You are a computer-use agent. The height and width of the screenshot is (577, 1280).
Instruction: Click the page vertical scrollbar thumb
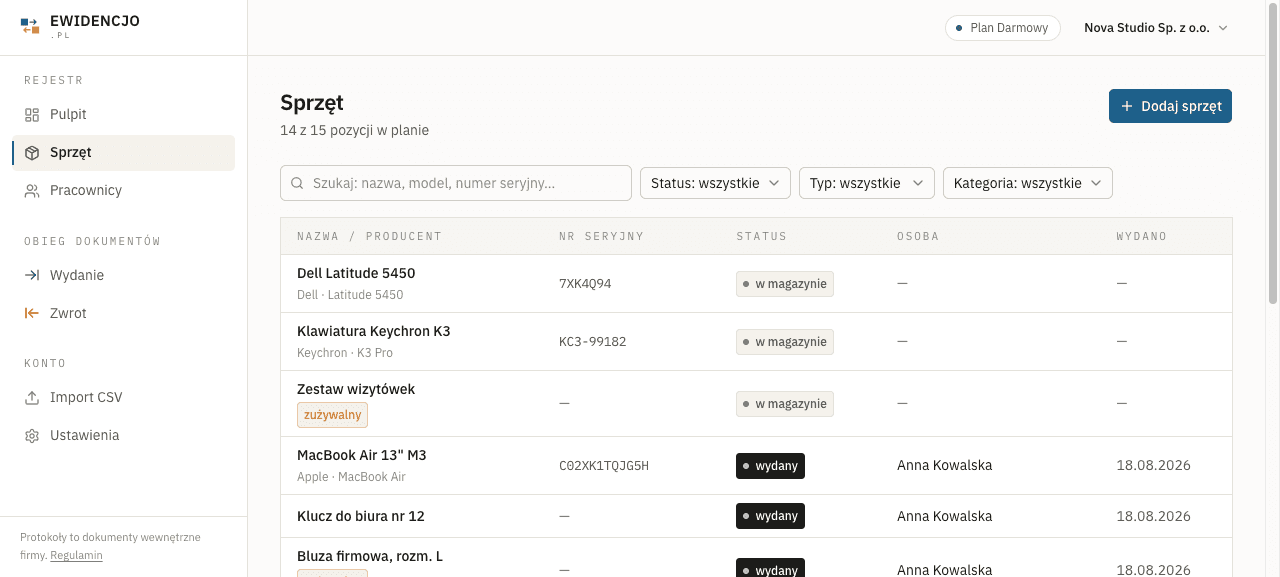coord(1273,154)
